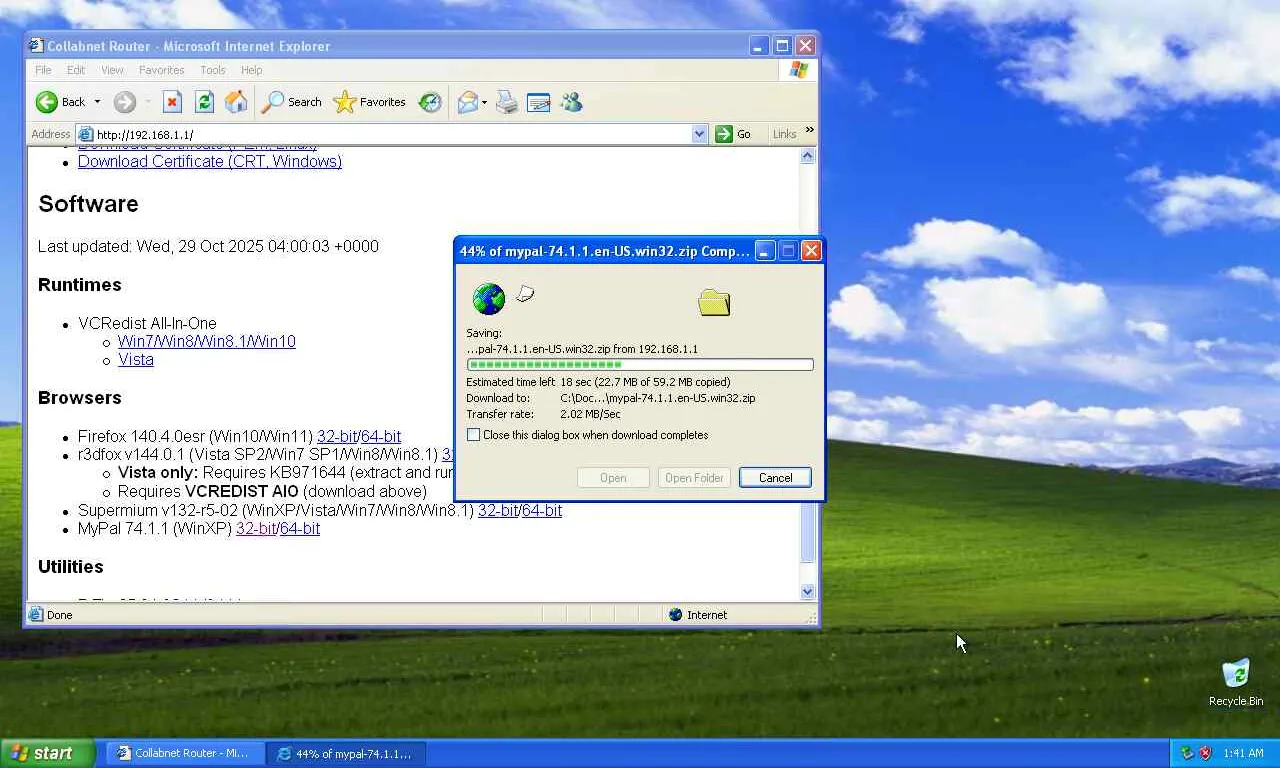
Task: Click the download destination path text
Action: (x=658, y=398)
